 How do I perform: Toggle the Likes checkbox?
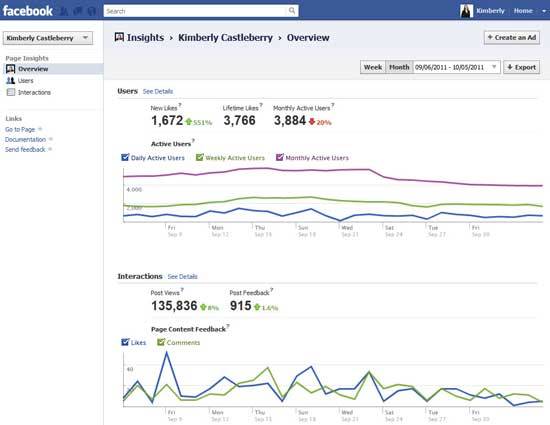[125, 342]
